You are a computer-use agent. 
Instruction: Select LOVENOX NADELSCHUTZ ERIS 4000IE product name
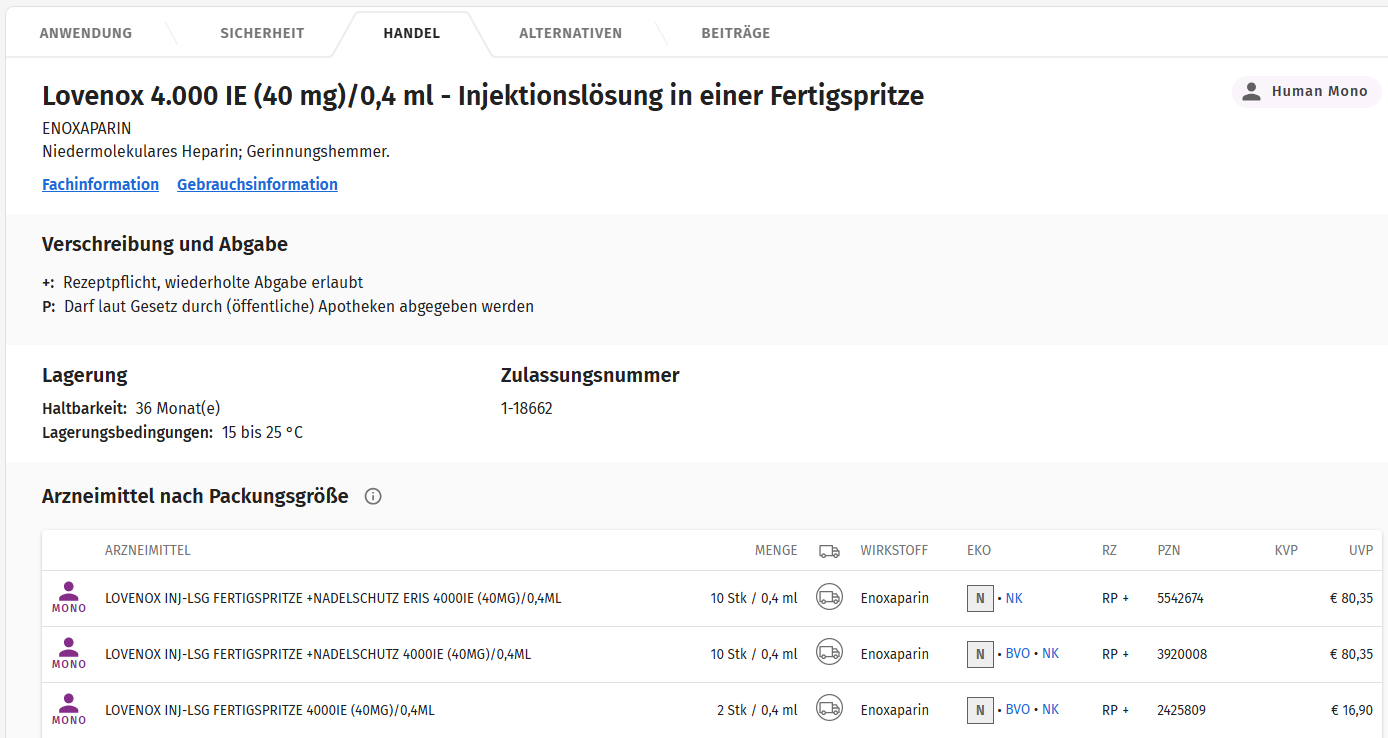pyautogui.click(x=333, y=599)
